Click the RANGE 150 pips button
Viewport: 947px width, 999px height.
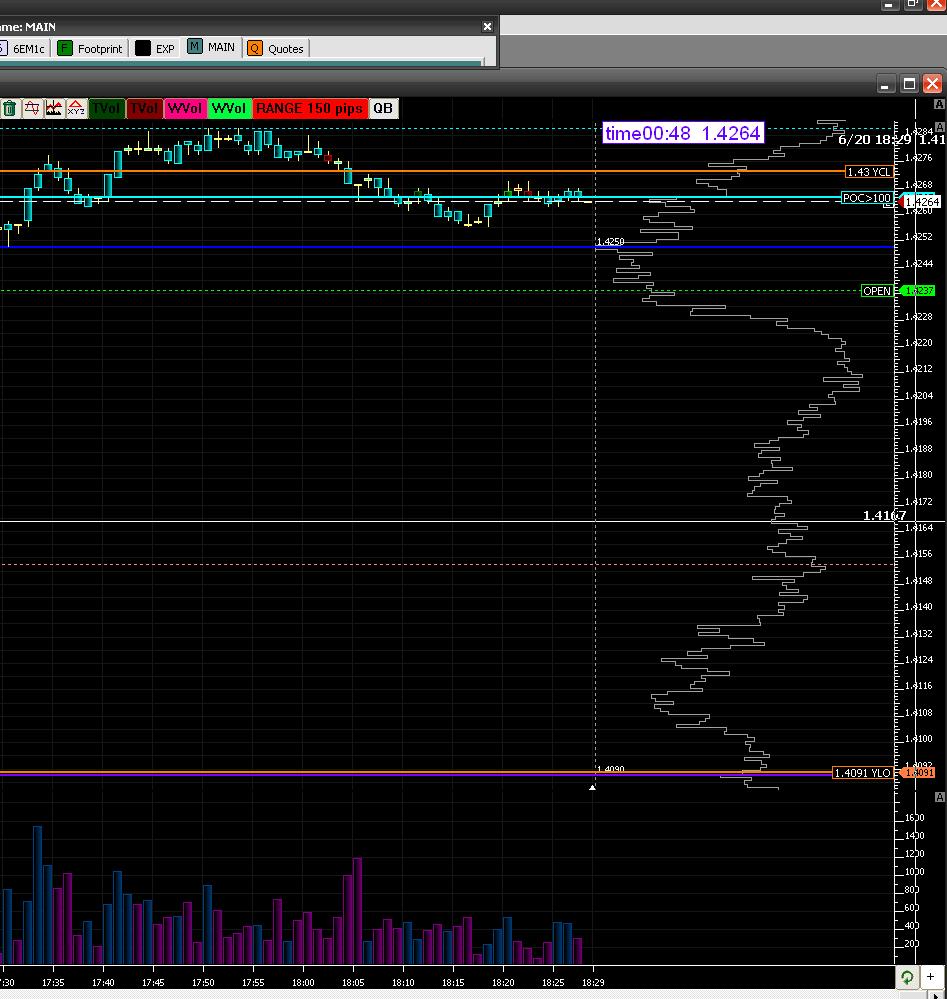[x=309, y=108]
